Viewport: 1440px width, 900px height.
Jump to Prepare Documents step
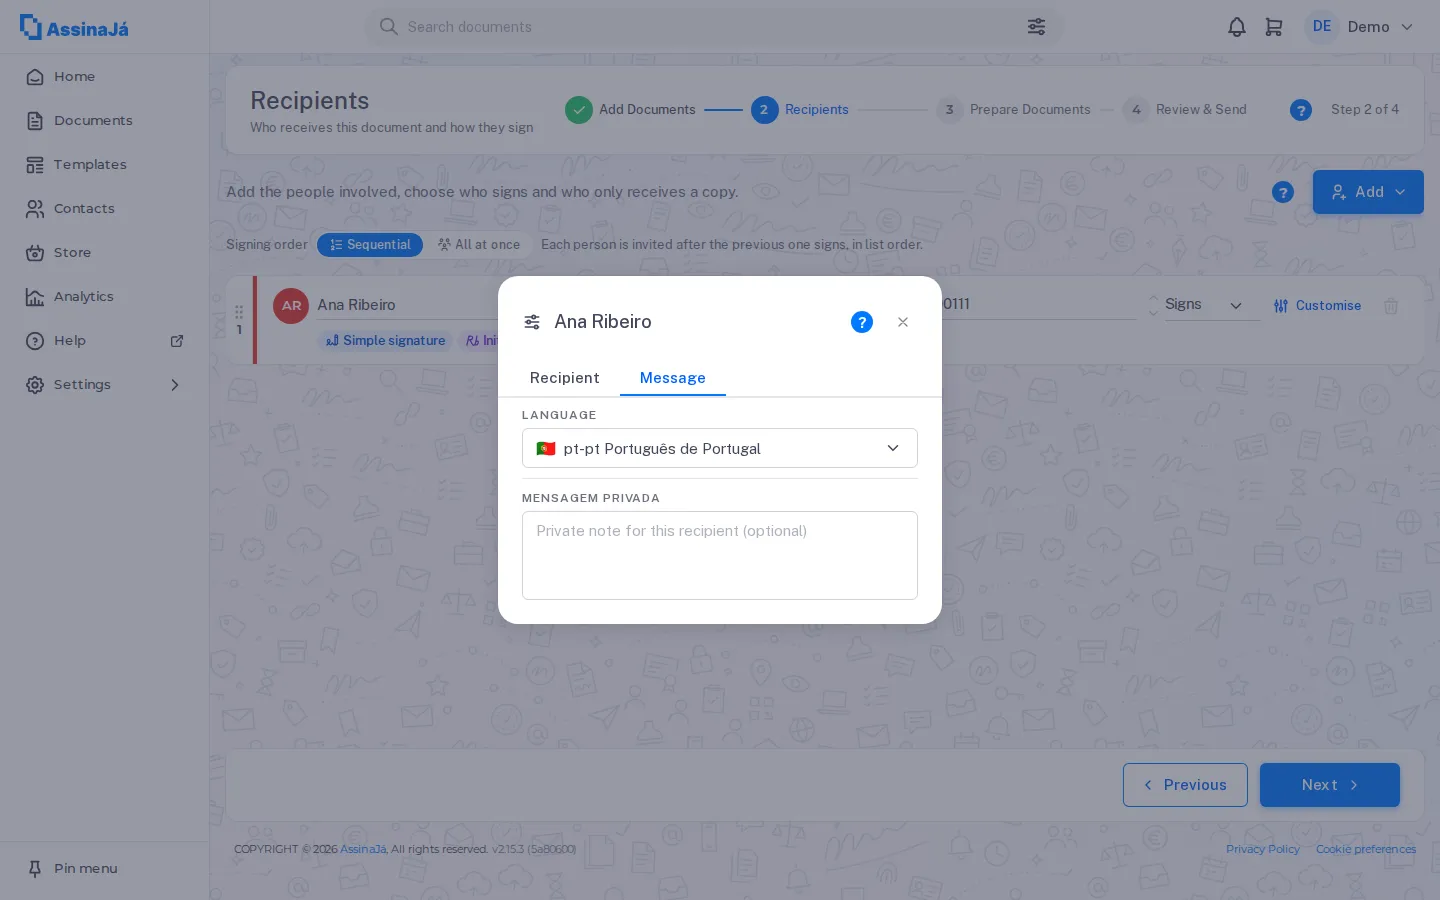(x=1014, y=110)
